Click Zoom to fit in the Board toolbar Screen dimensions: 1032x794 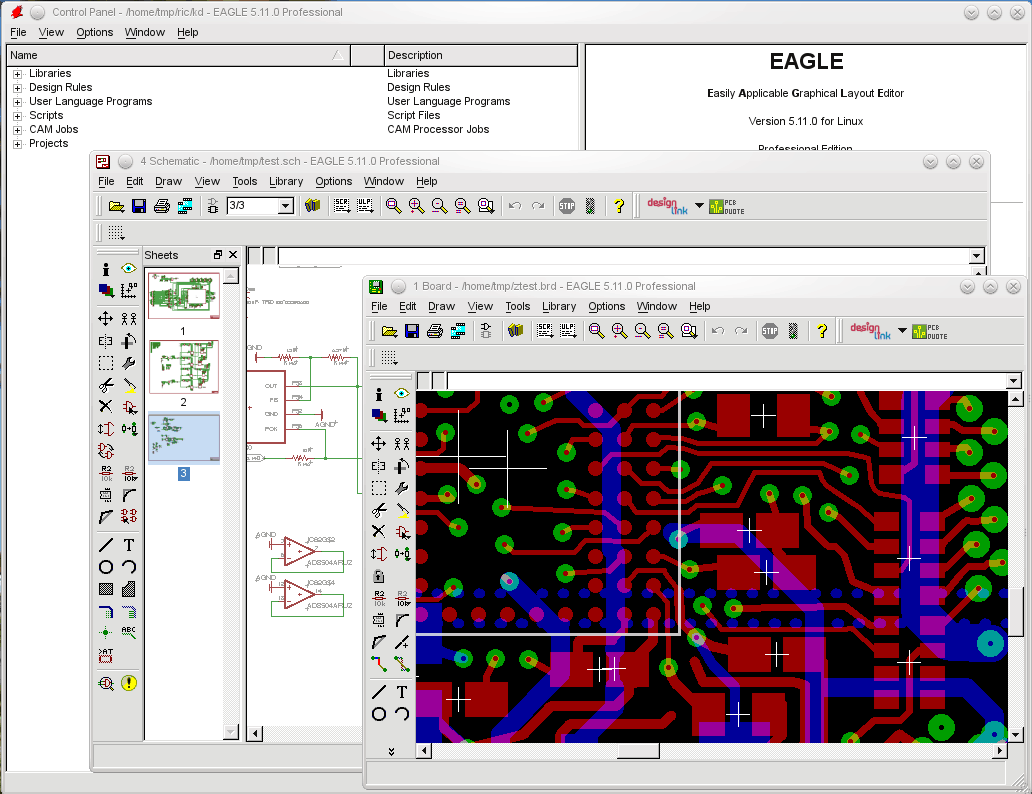coord(596,331)
